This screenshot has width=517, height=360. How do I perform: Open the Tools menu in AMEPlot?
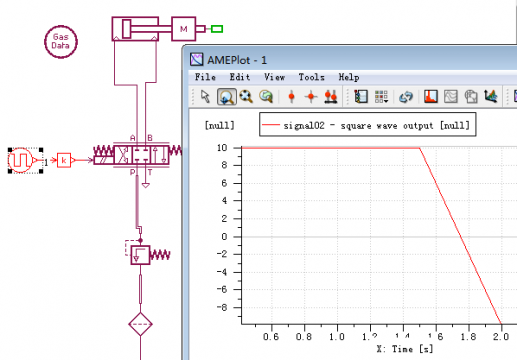311,77
